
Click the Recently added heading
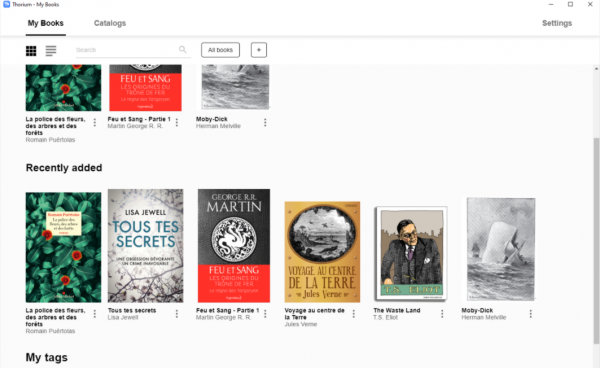point(64,168)
